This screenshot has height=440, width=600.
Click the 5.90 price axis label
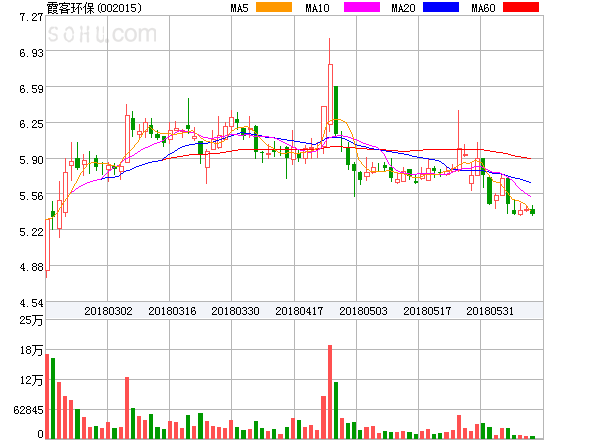(x=31, y=160)
